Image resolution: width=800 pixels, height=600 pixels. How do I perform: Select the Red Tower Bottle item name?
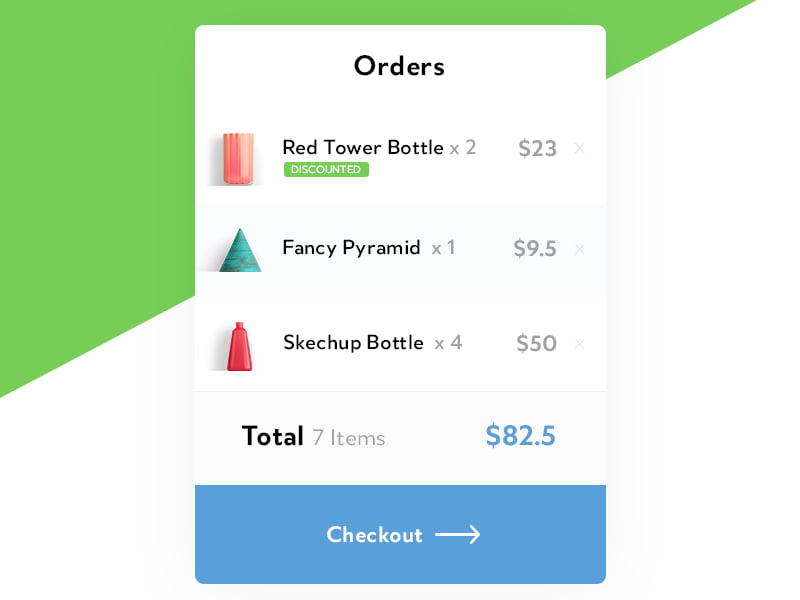point(362,147)
